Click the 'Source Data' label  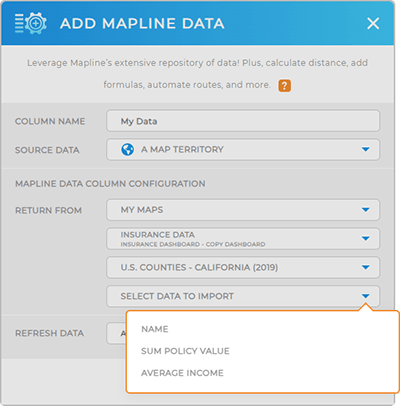47,150
